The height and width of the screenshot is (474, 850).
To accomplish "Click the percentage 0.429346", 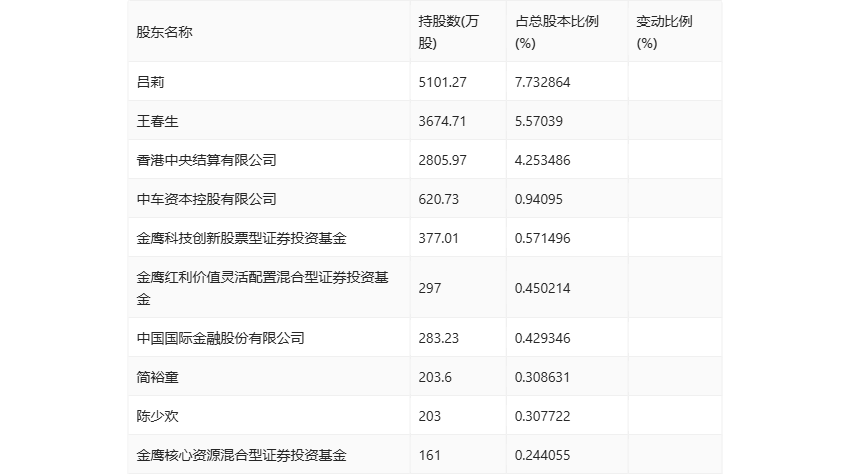I will [x=543, y=338].
